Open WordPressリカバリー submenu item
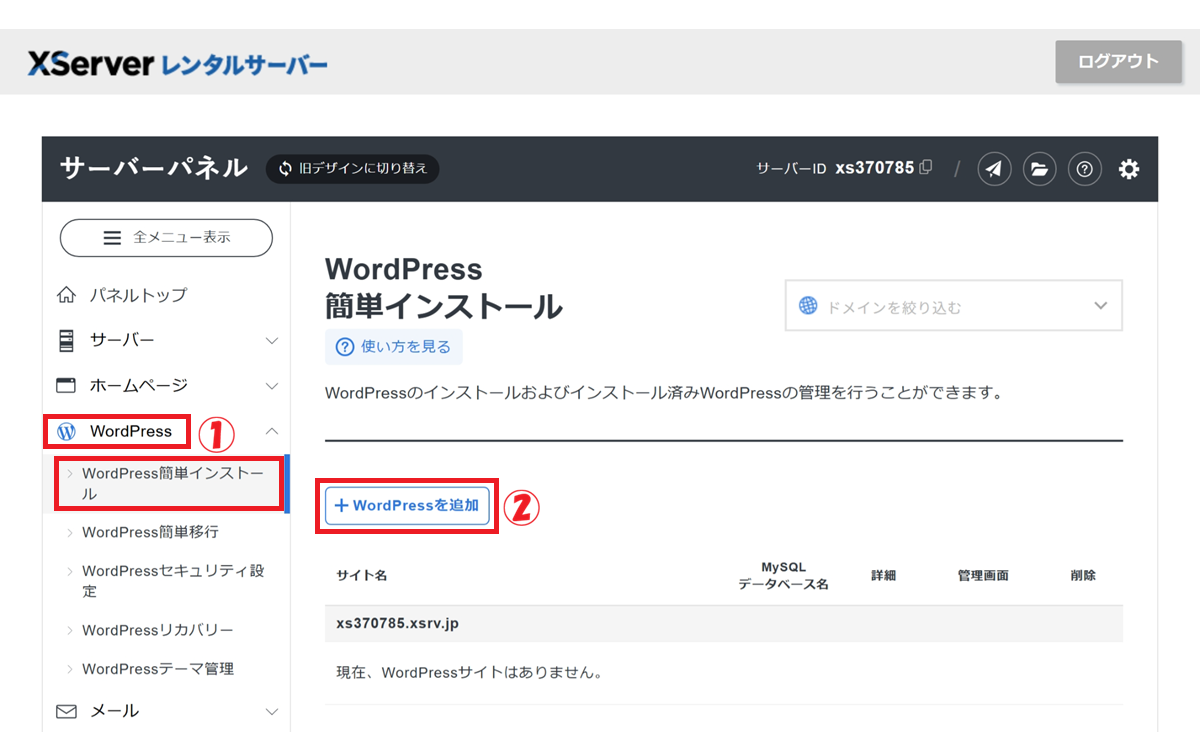This screenshot has height=732, width=1200. [158, 630]
